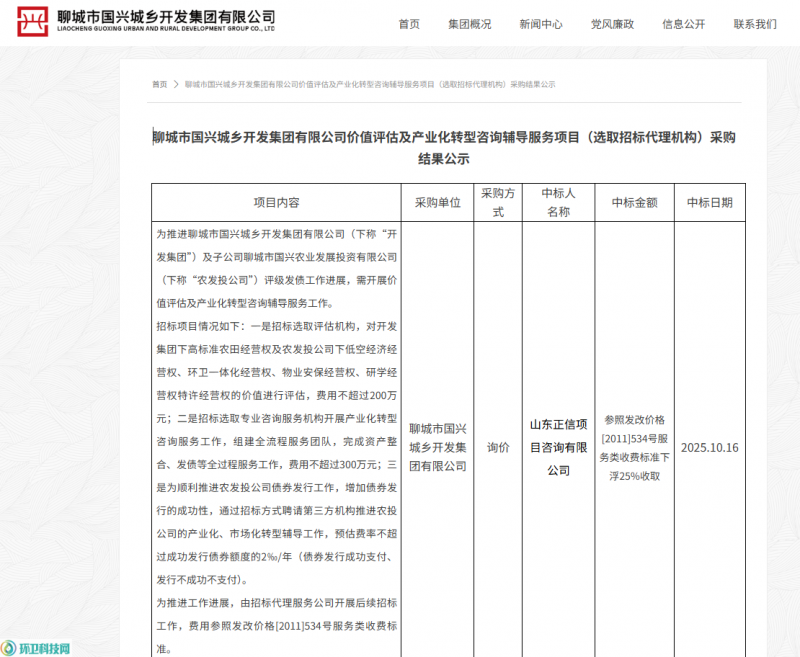Open the 集团概况 navigation menu
Image resolution: width=800 pixels, height=657 pixels.
click(469, 24)
